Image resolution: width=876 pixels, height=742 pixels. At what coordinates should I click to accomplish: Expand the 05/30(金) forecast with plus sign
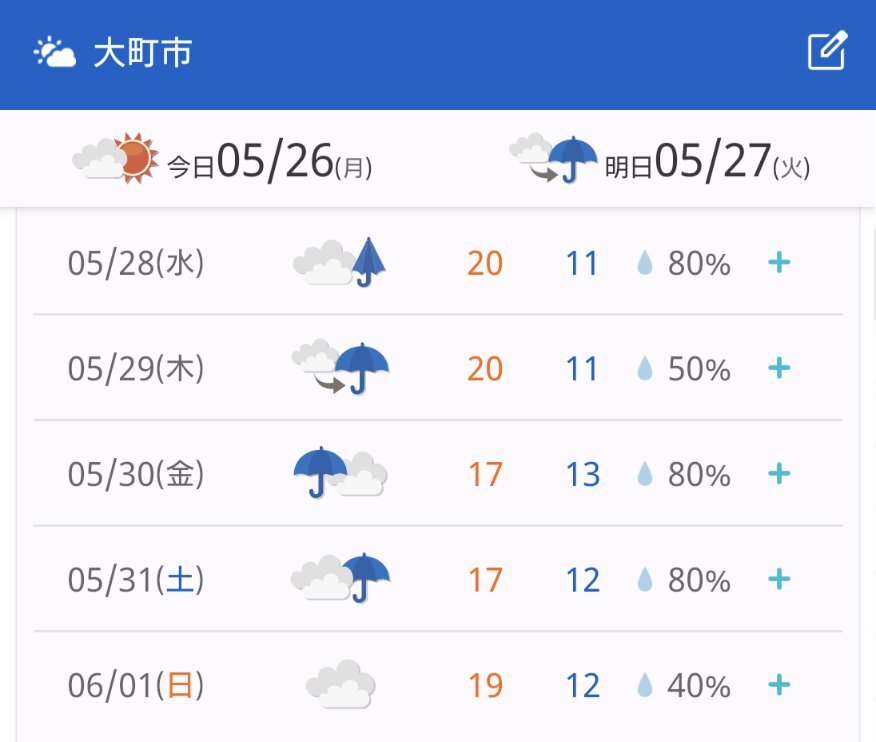[x=779, y=474]
